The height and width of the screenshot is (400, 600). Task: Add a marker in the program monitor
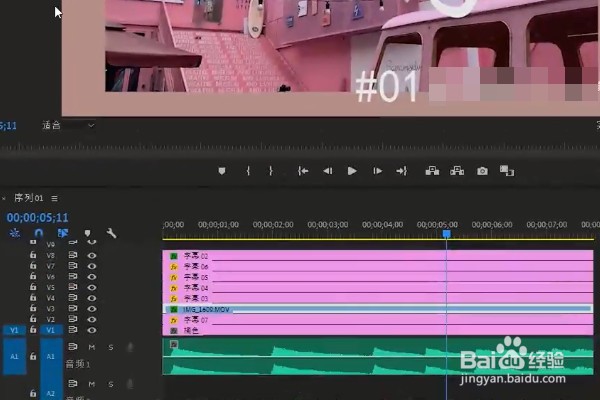[222, 171]
